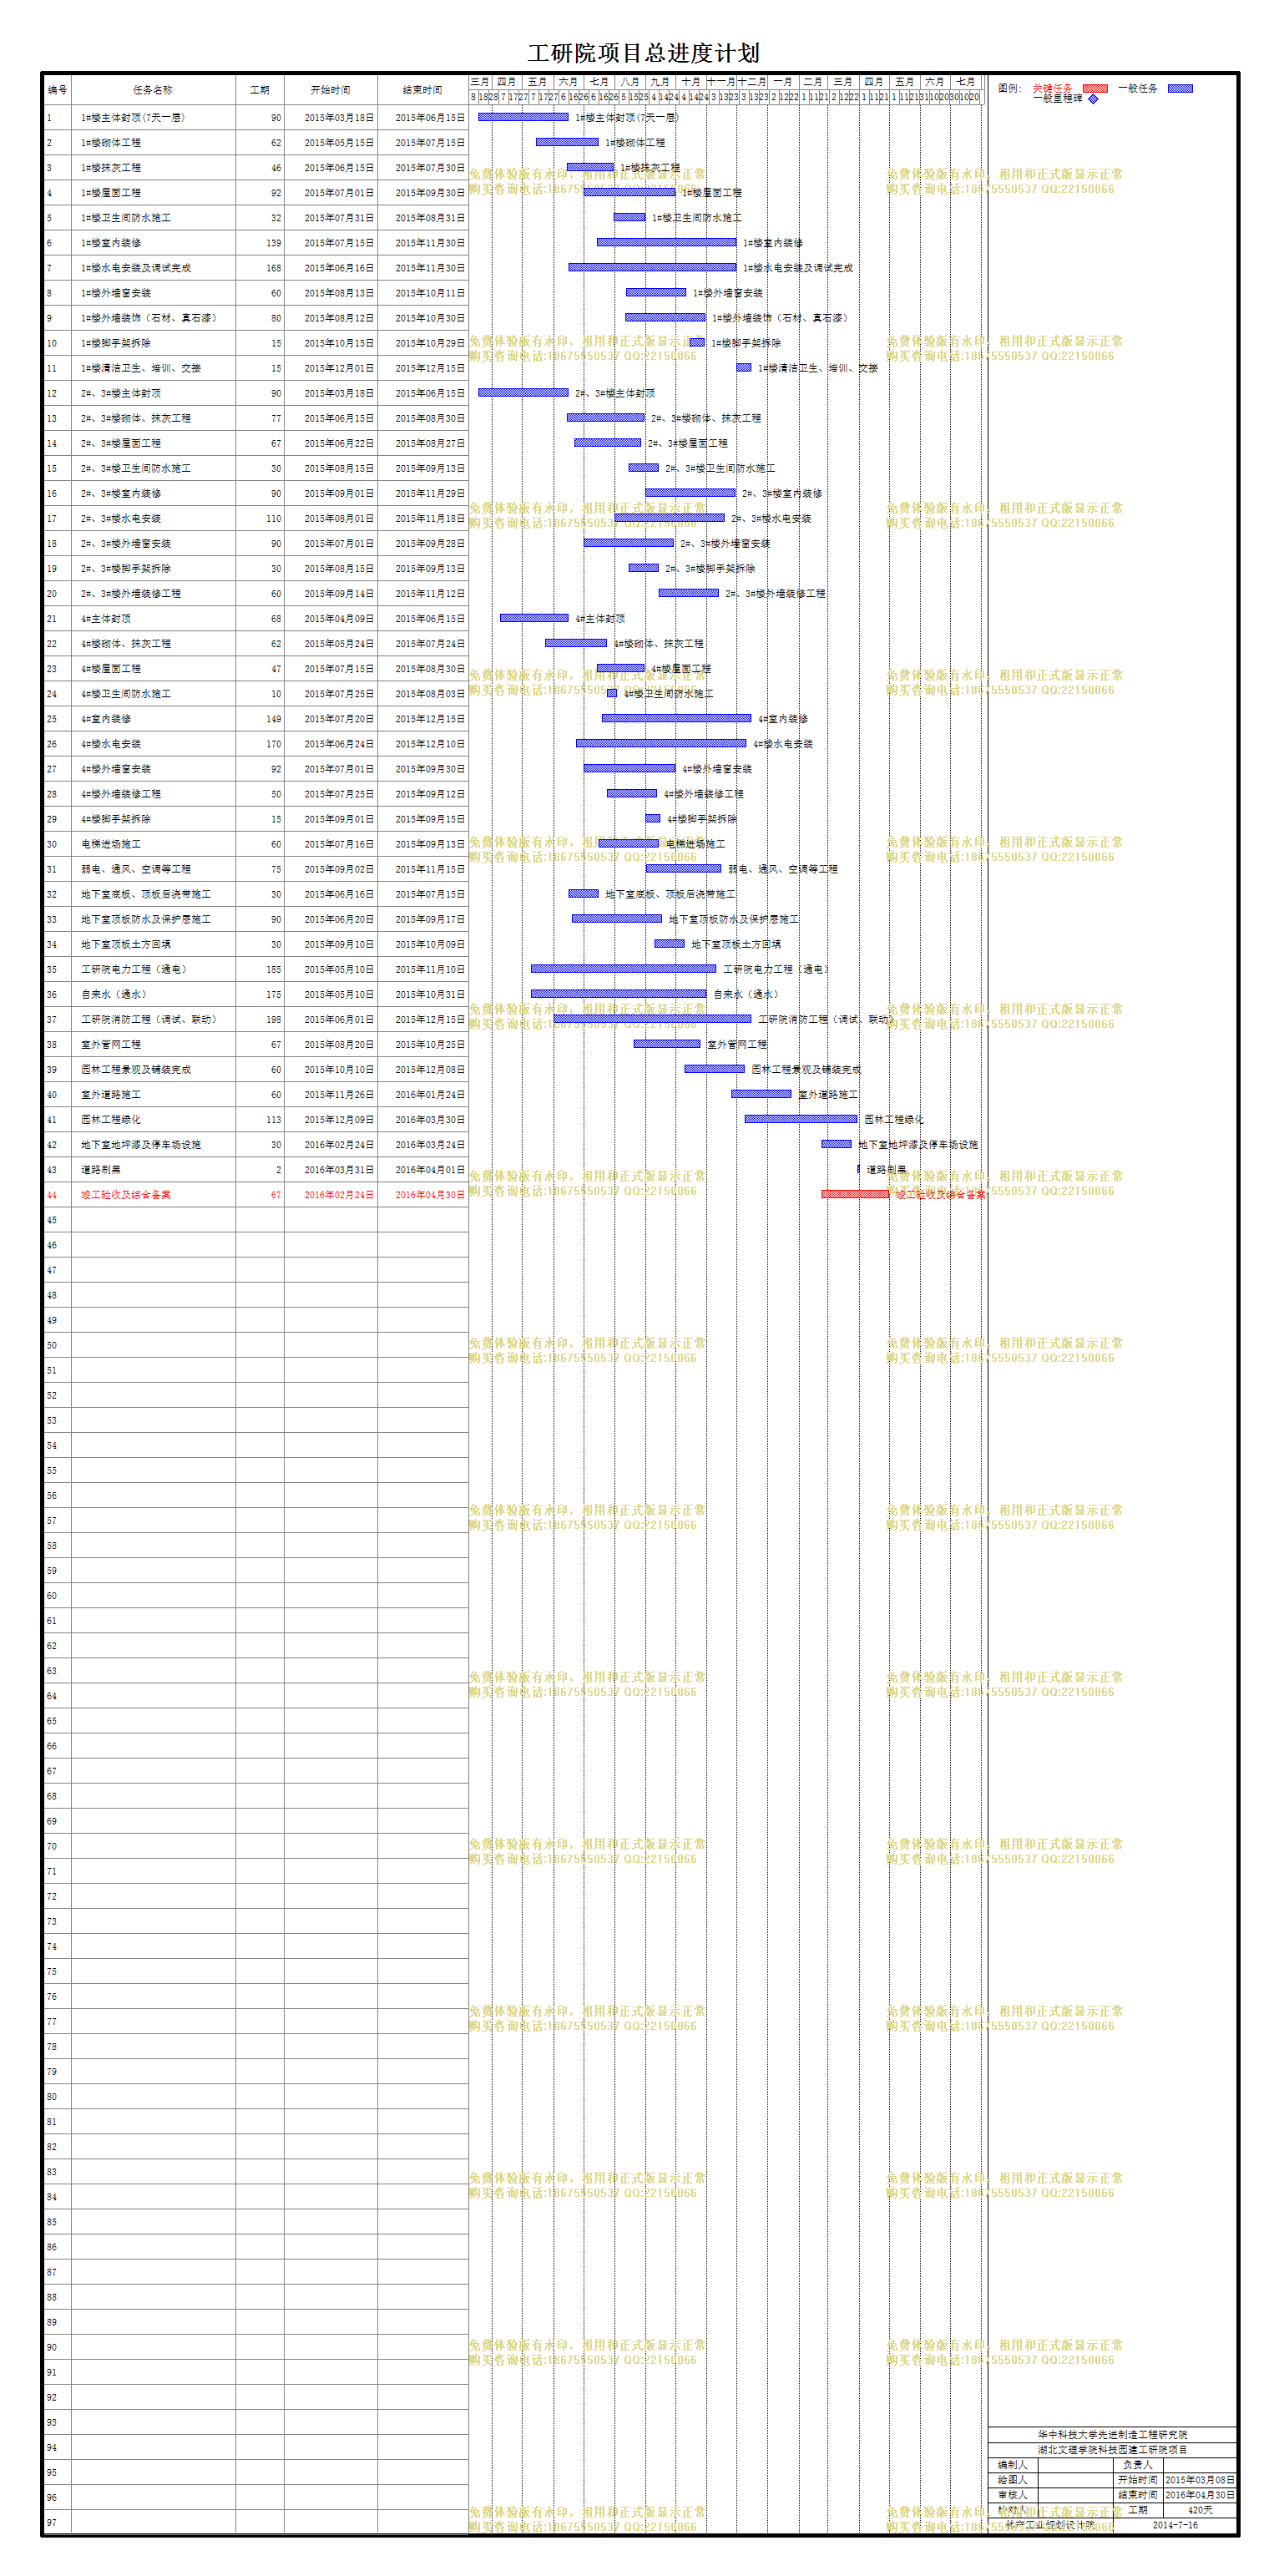Select table cell 2#、3#楼水电安装 in row 17
1279x2576 pixels.
point(153,519)
